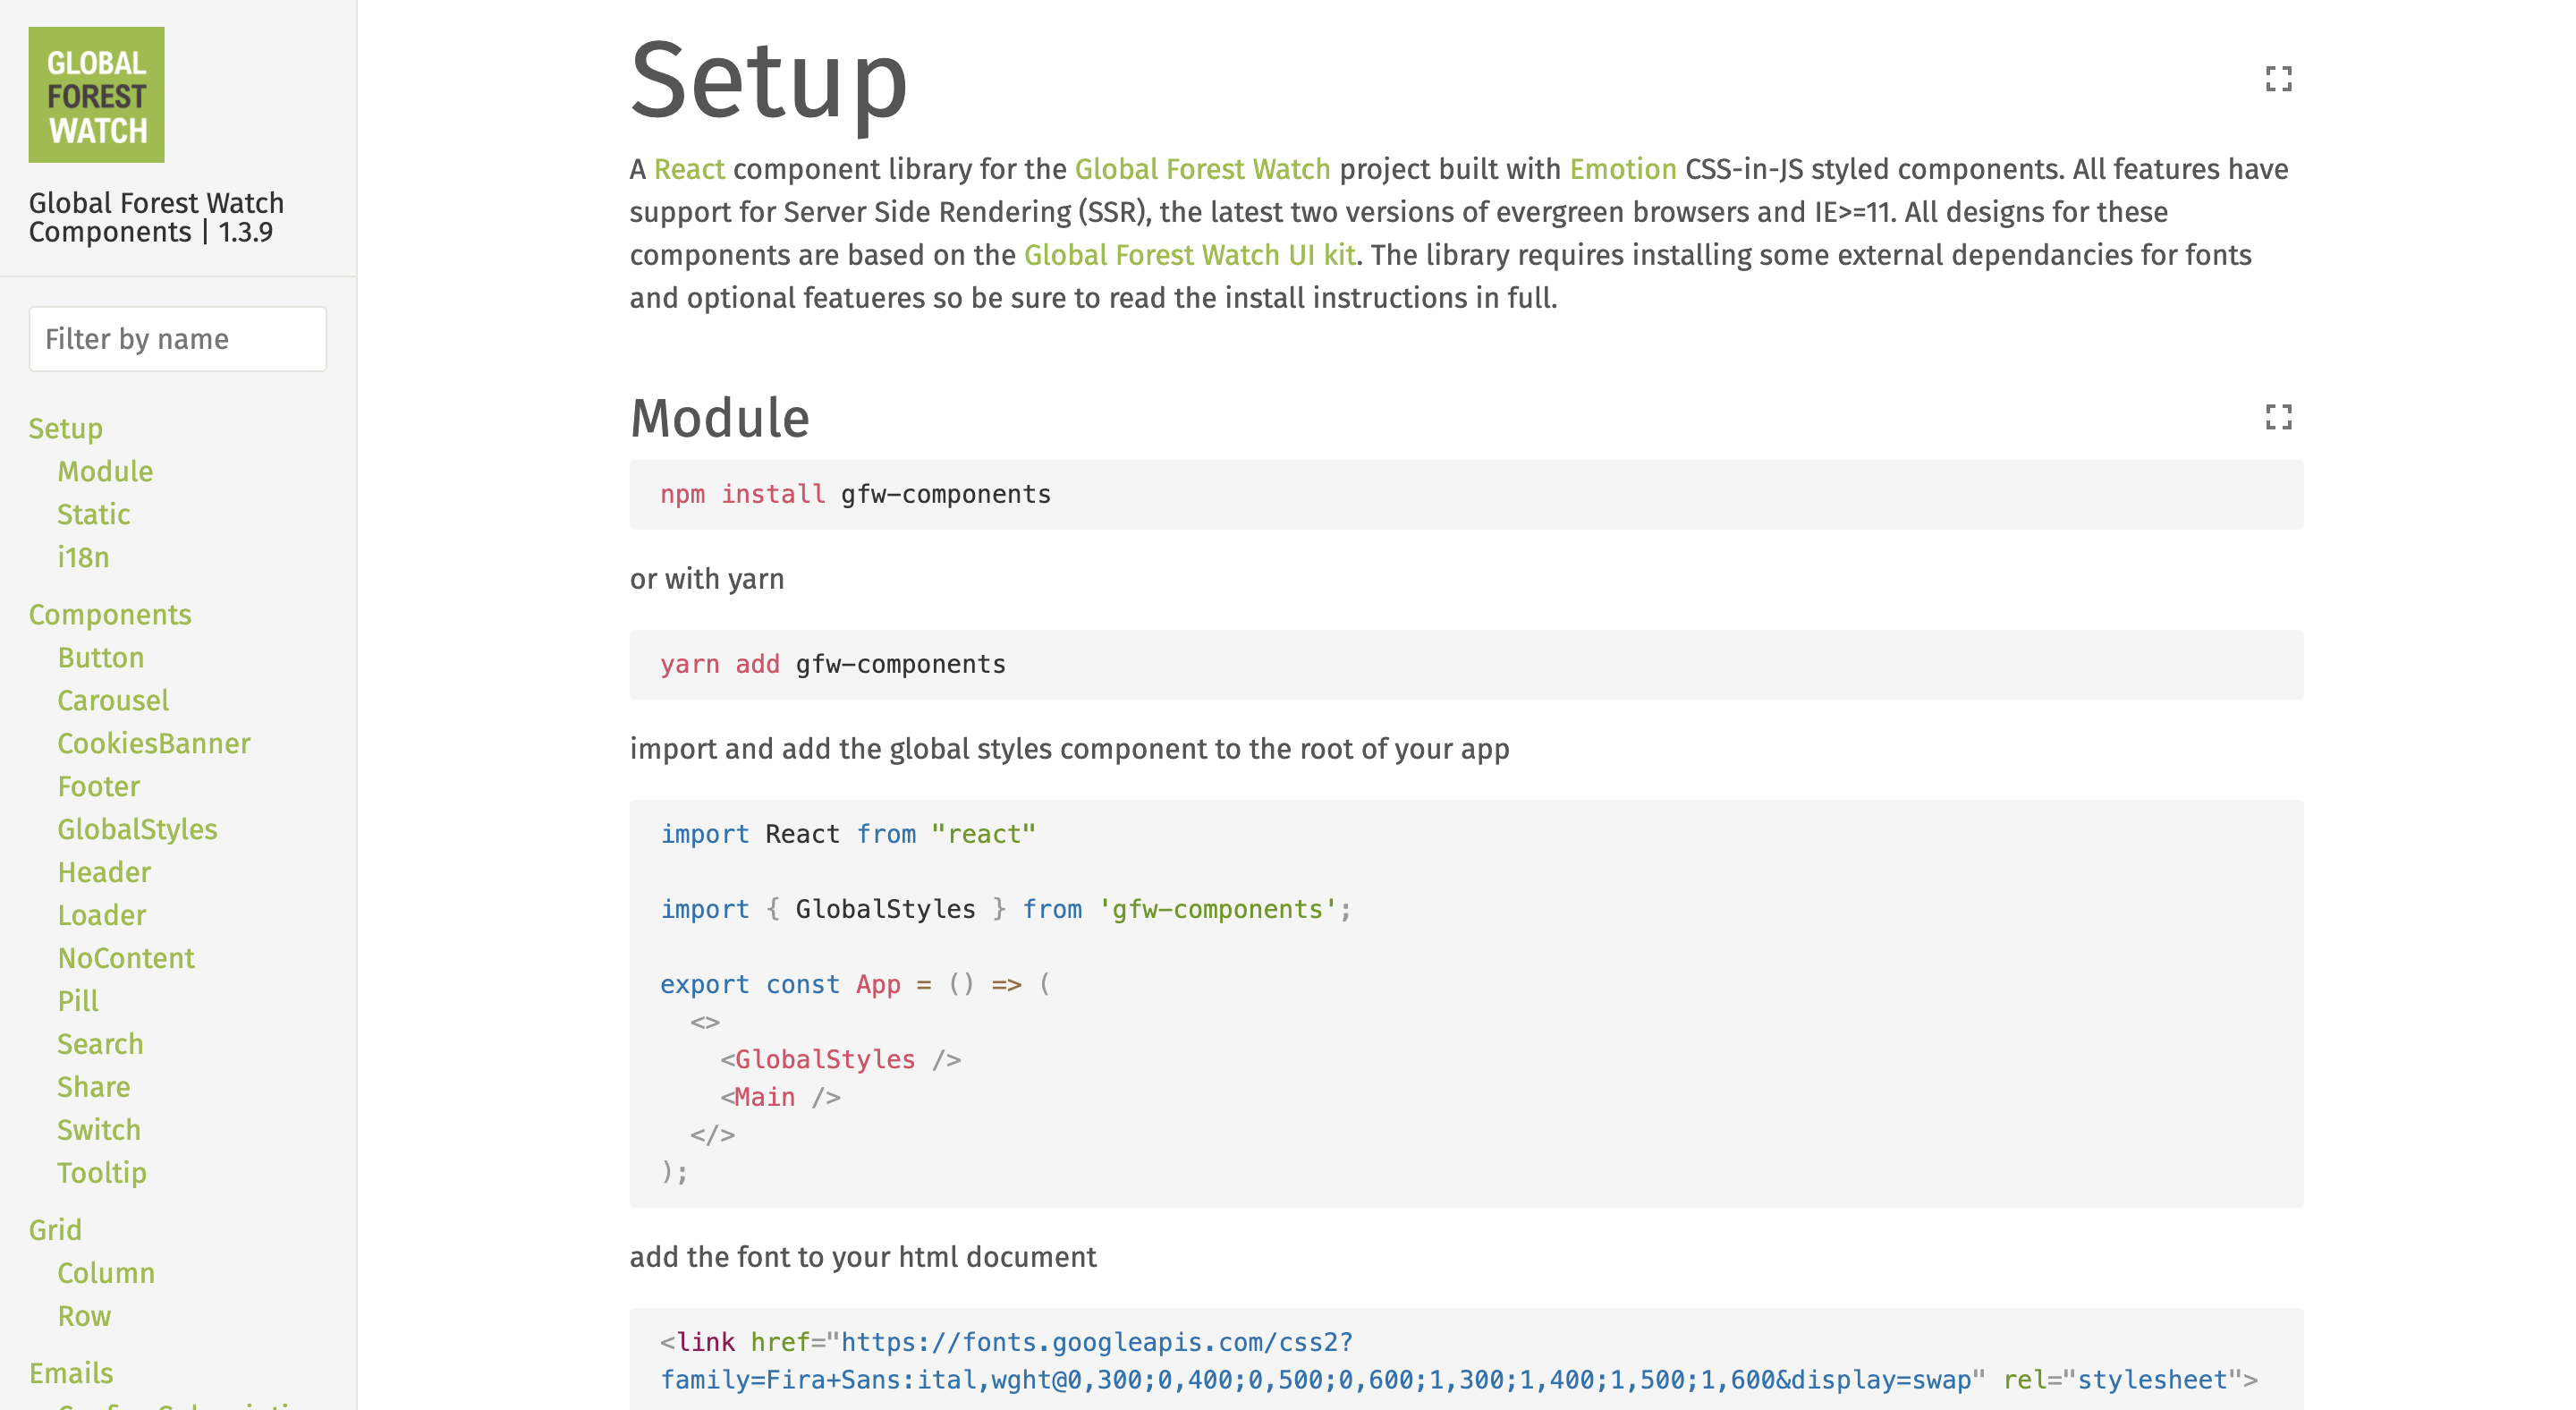This screenshot has width=2576, height=1410.
Task: Open the GlobalStyles component docs
Action: click(x=138, y=828)
